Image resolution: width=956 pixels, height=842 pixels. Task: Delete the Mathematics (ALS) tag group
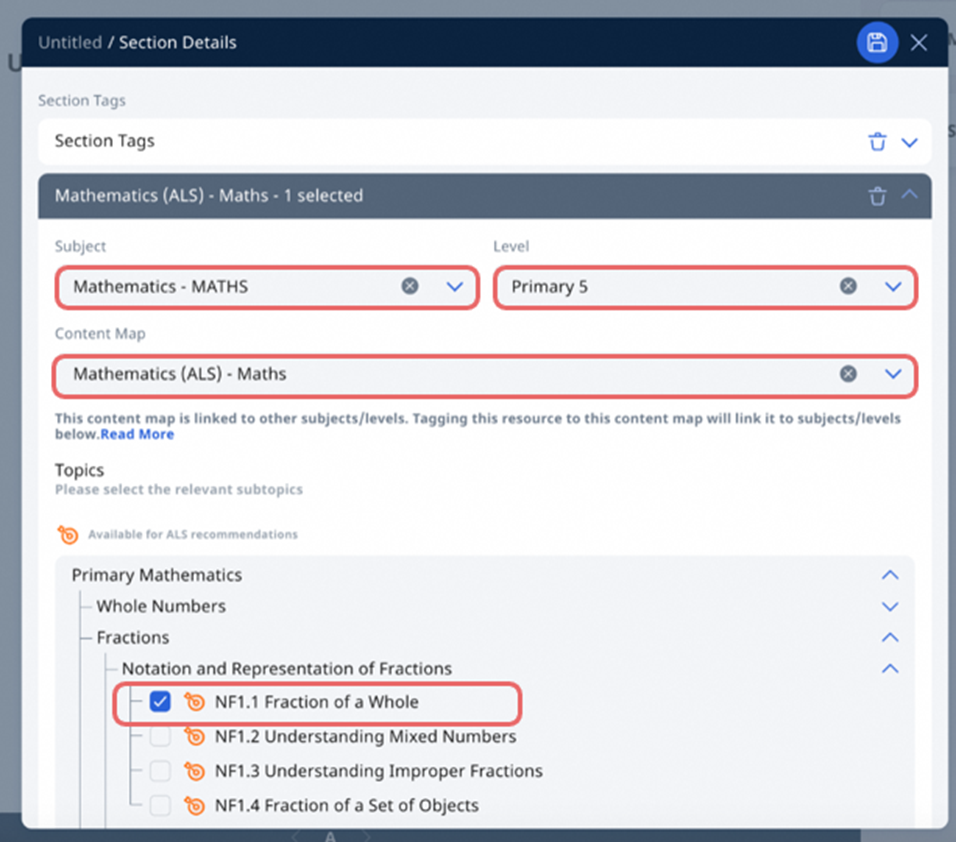point(877,196)
